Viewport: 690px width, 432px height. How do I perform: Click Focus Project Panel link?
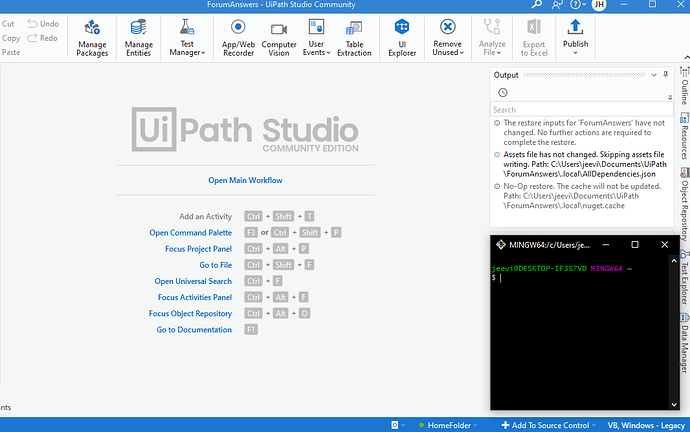pyautogui.click(x=198, y=249)
